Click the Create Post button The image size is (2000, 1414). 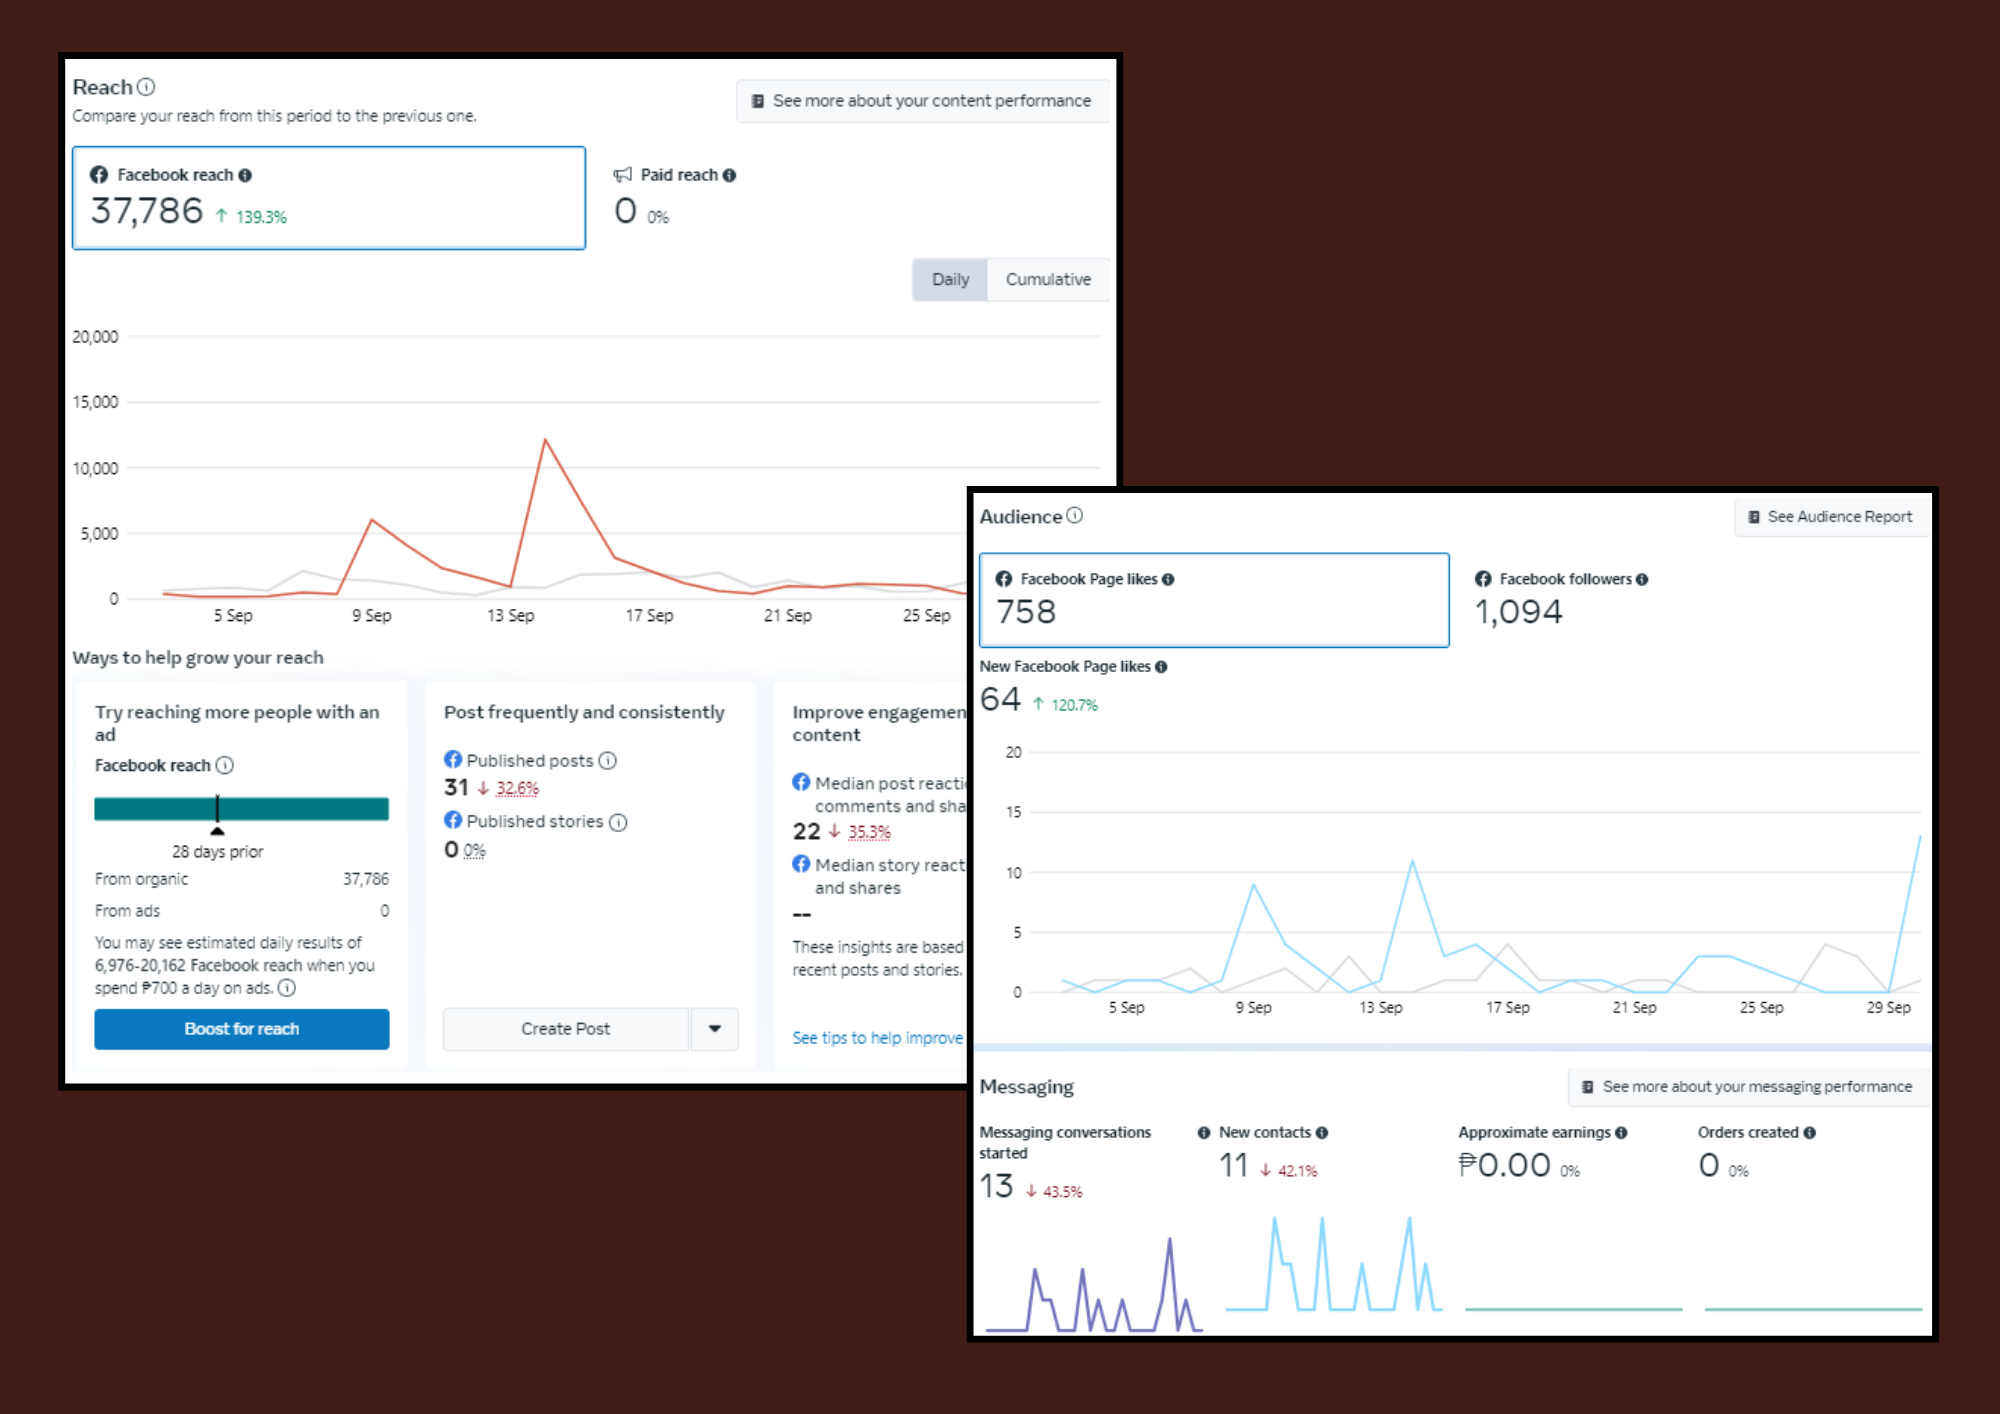565,1029
